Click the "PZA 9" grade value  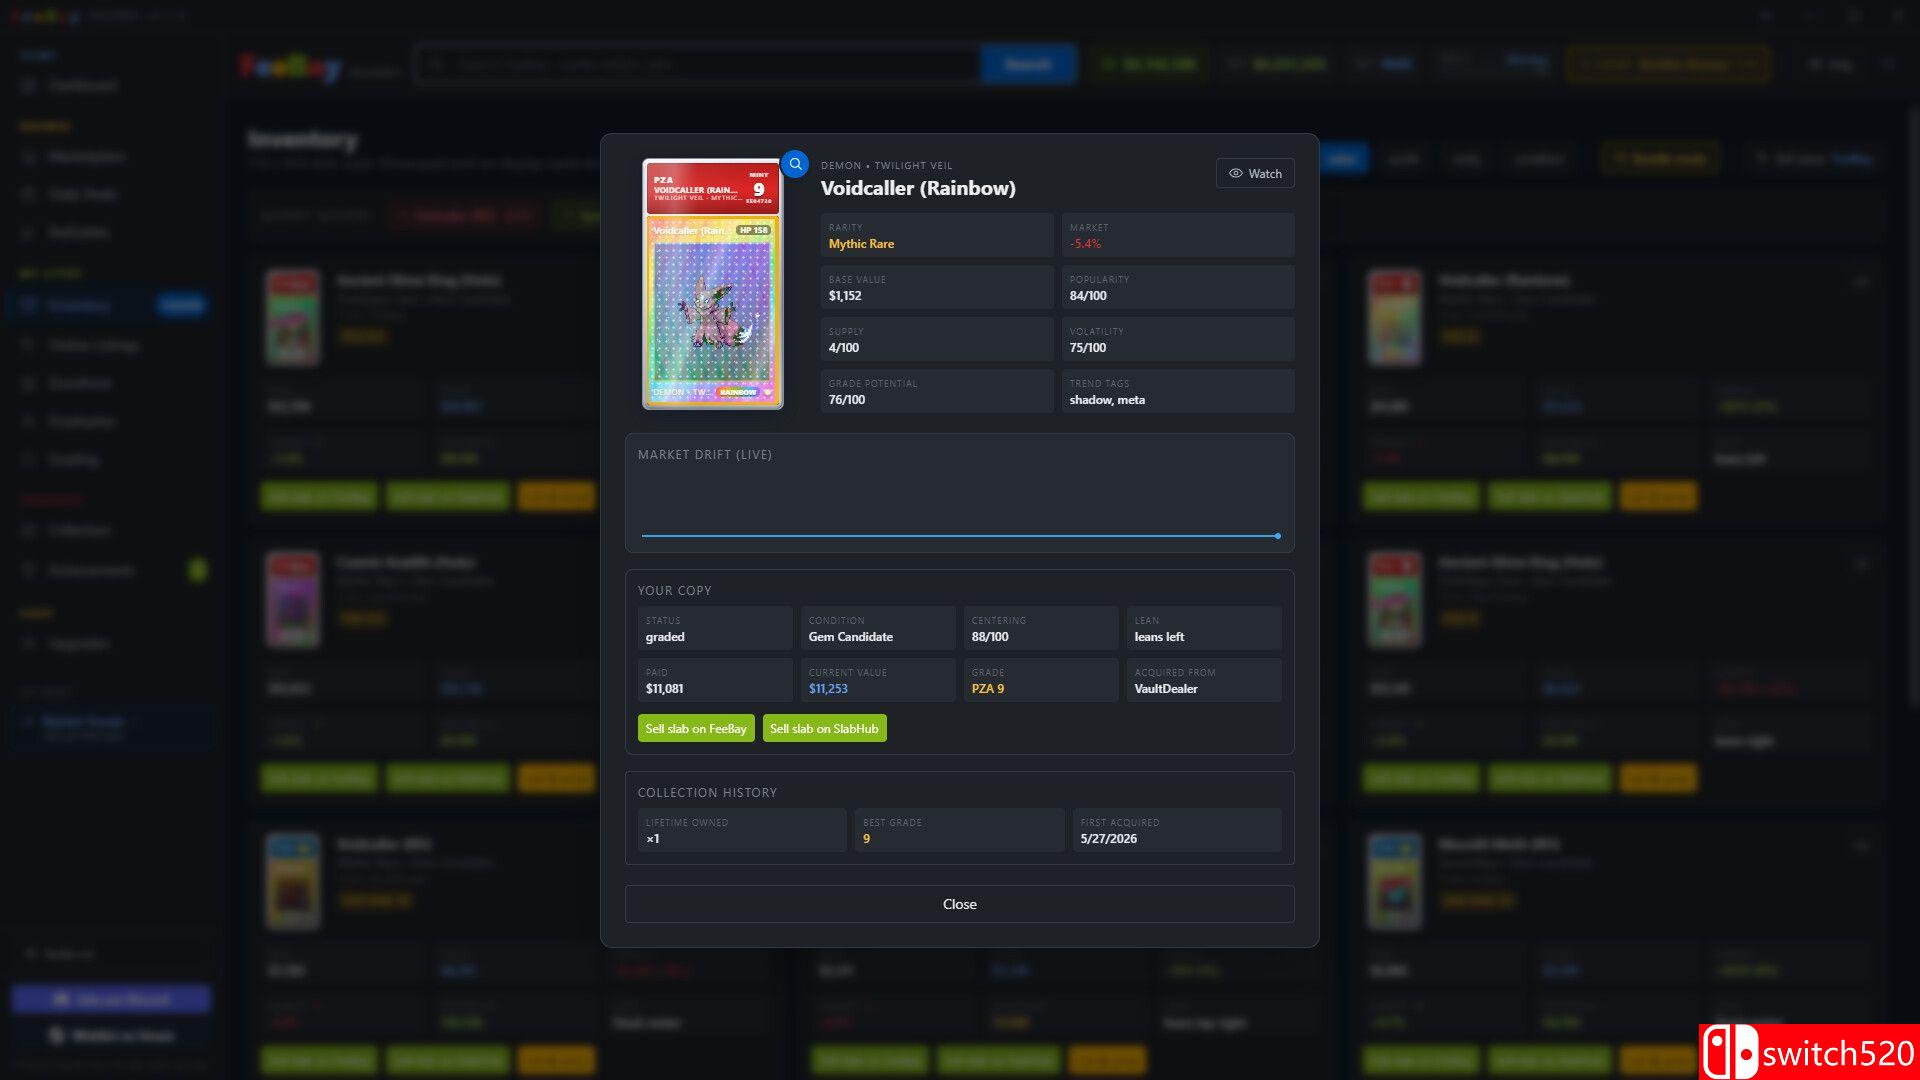[988, 689]
